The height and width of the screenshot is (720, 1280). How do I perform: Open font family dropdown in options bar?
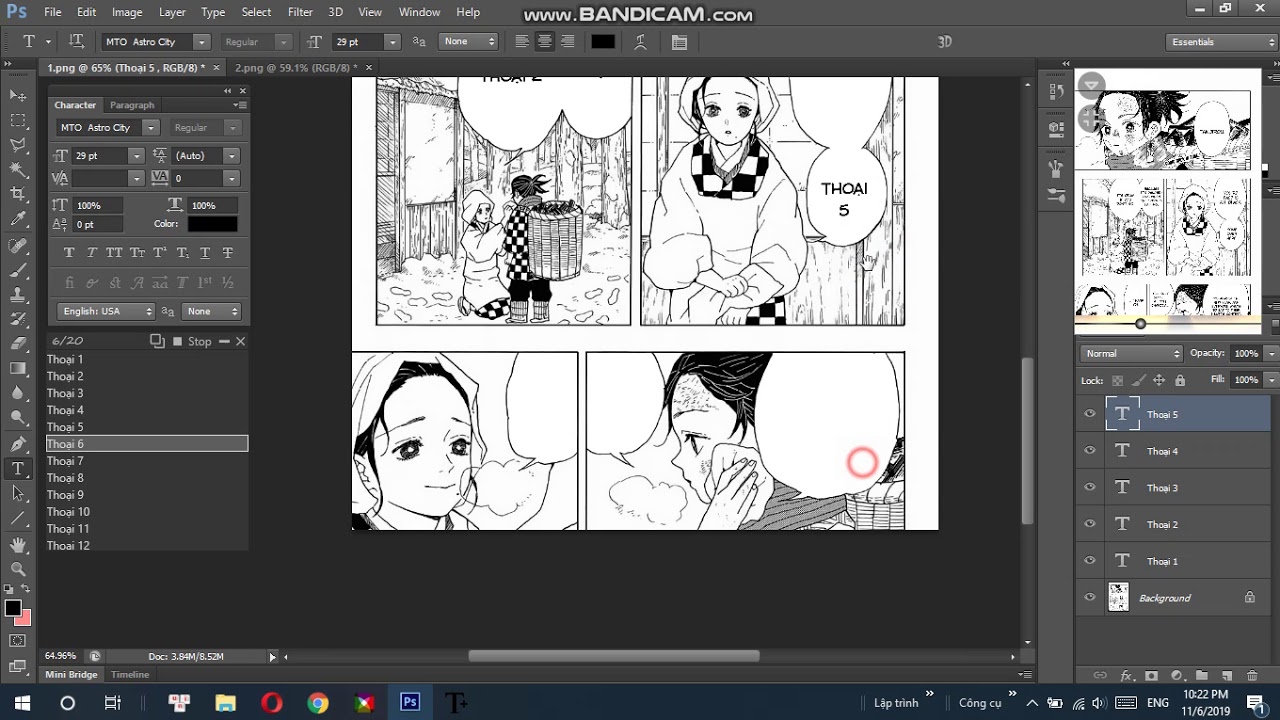point(201,42)
